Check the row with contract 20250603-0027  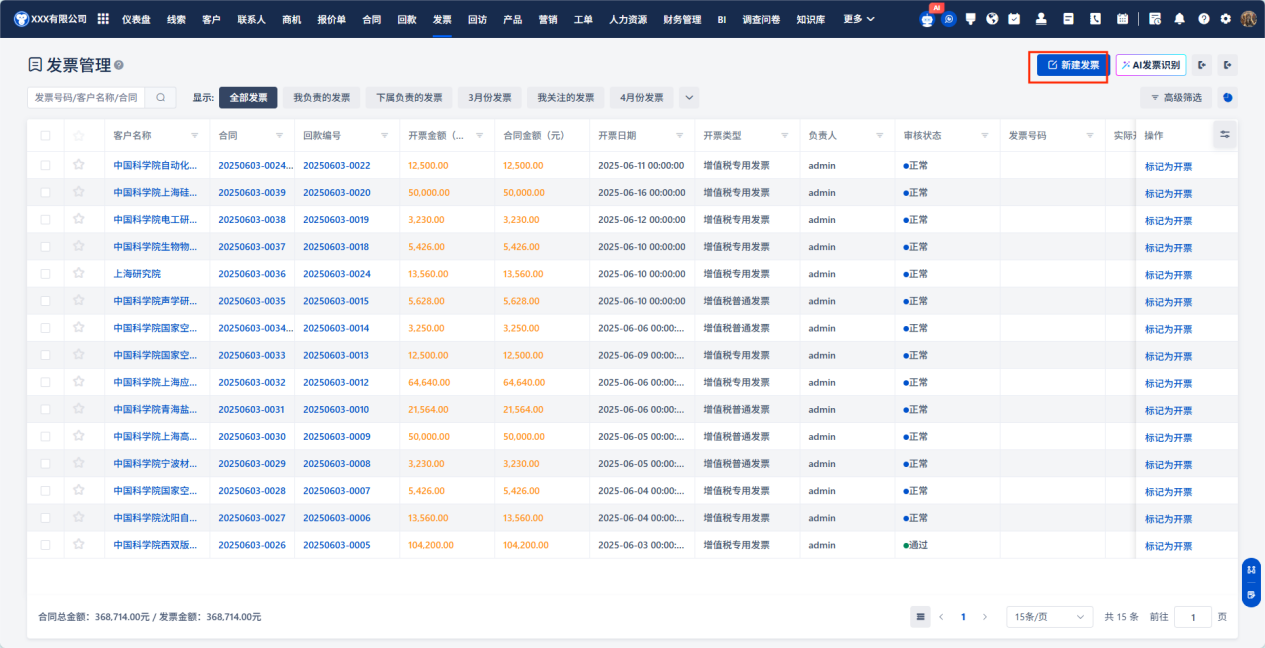click(x=45, y=518)
